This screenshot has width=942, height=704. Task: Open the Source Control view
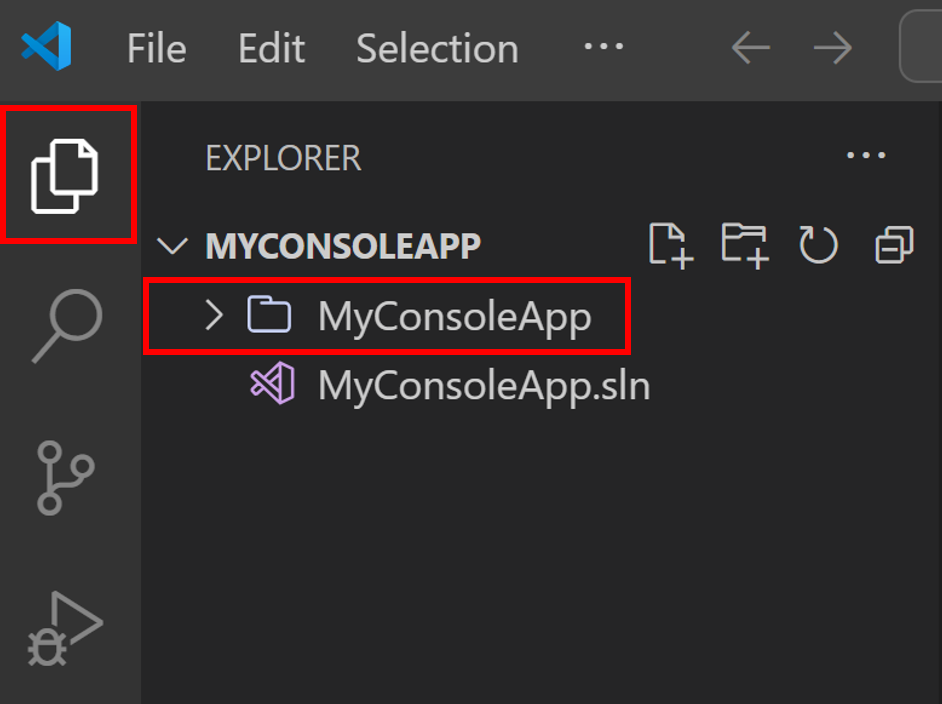click(66, 478)
